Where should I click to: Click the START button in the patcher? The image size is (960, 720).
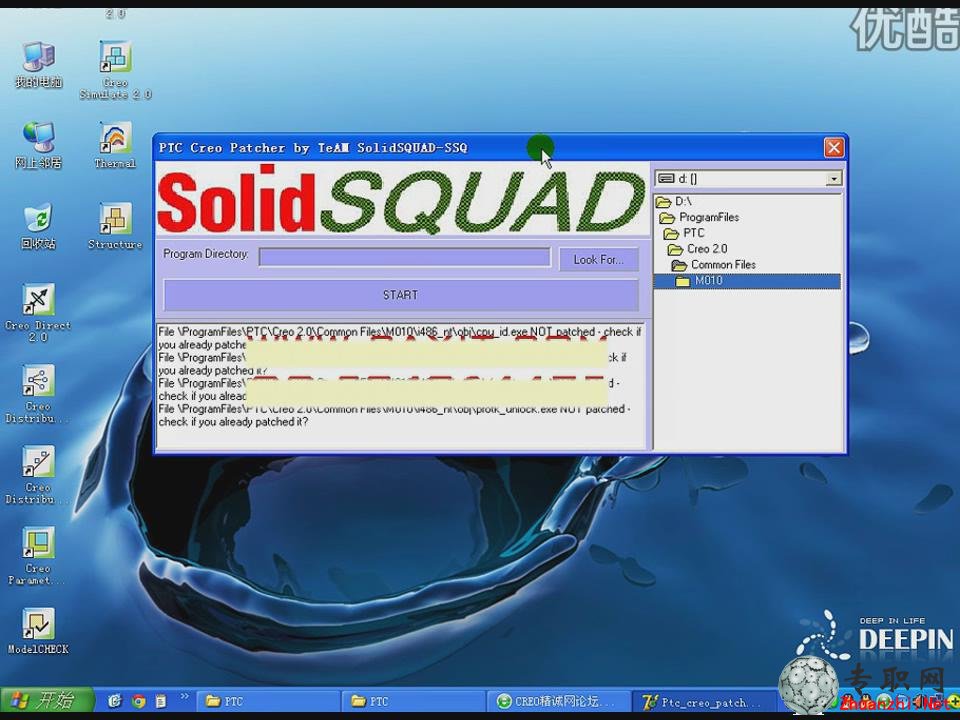click(x=401, y=295)
